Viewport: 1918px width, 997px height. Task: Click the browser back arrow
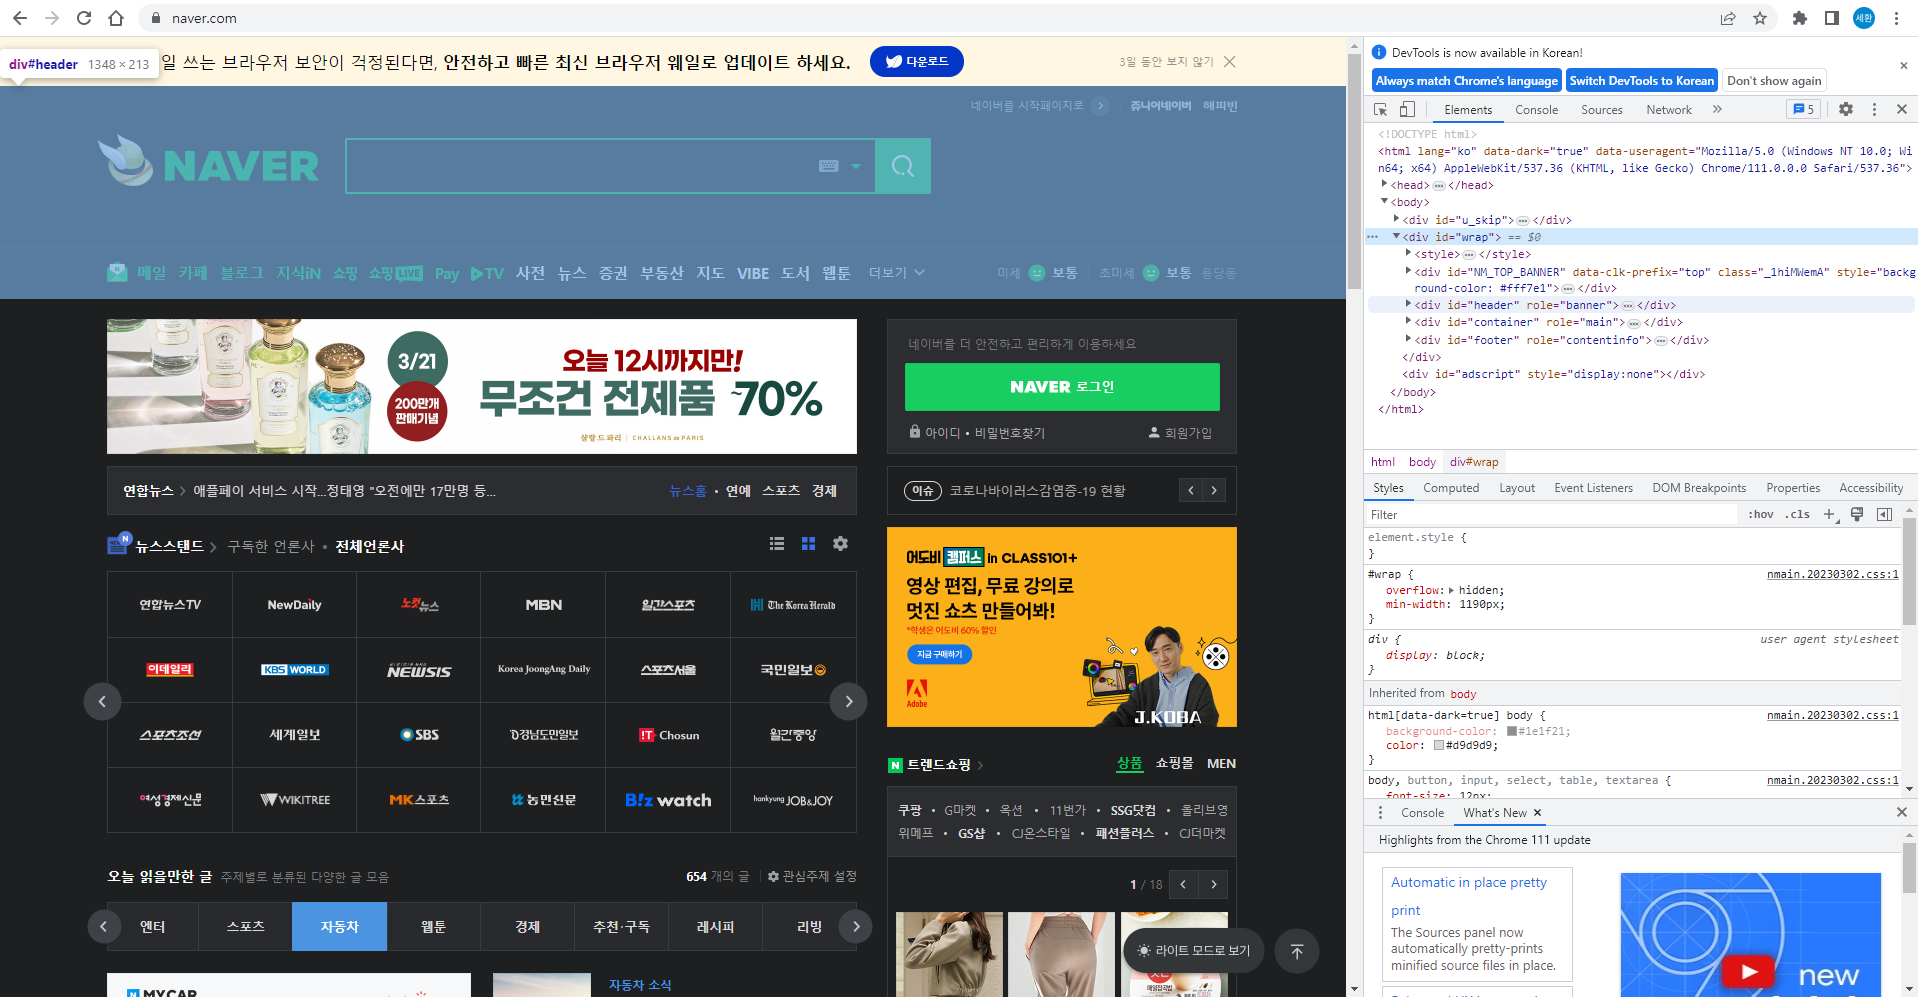point(20,18)
